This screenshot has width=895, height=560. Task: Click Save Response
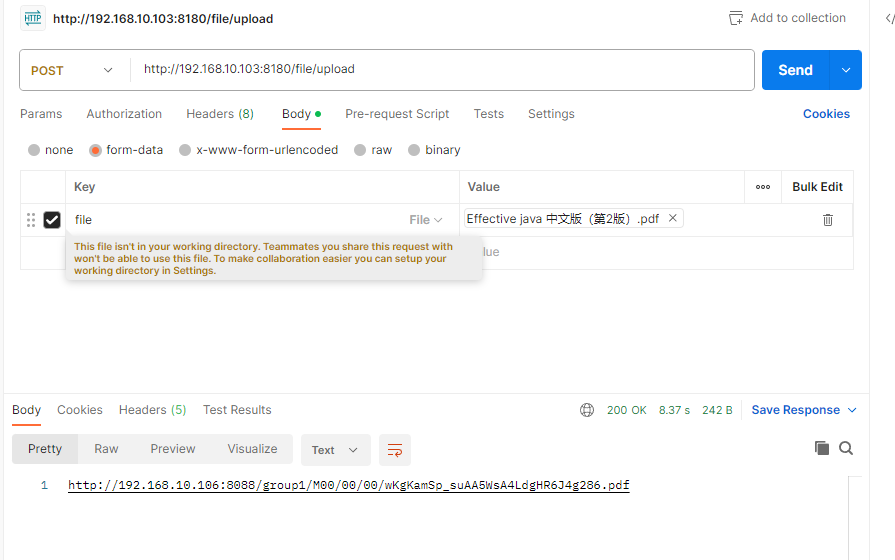click(795, 410)
